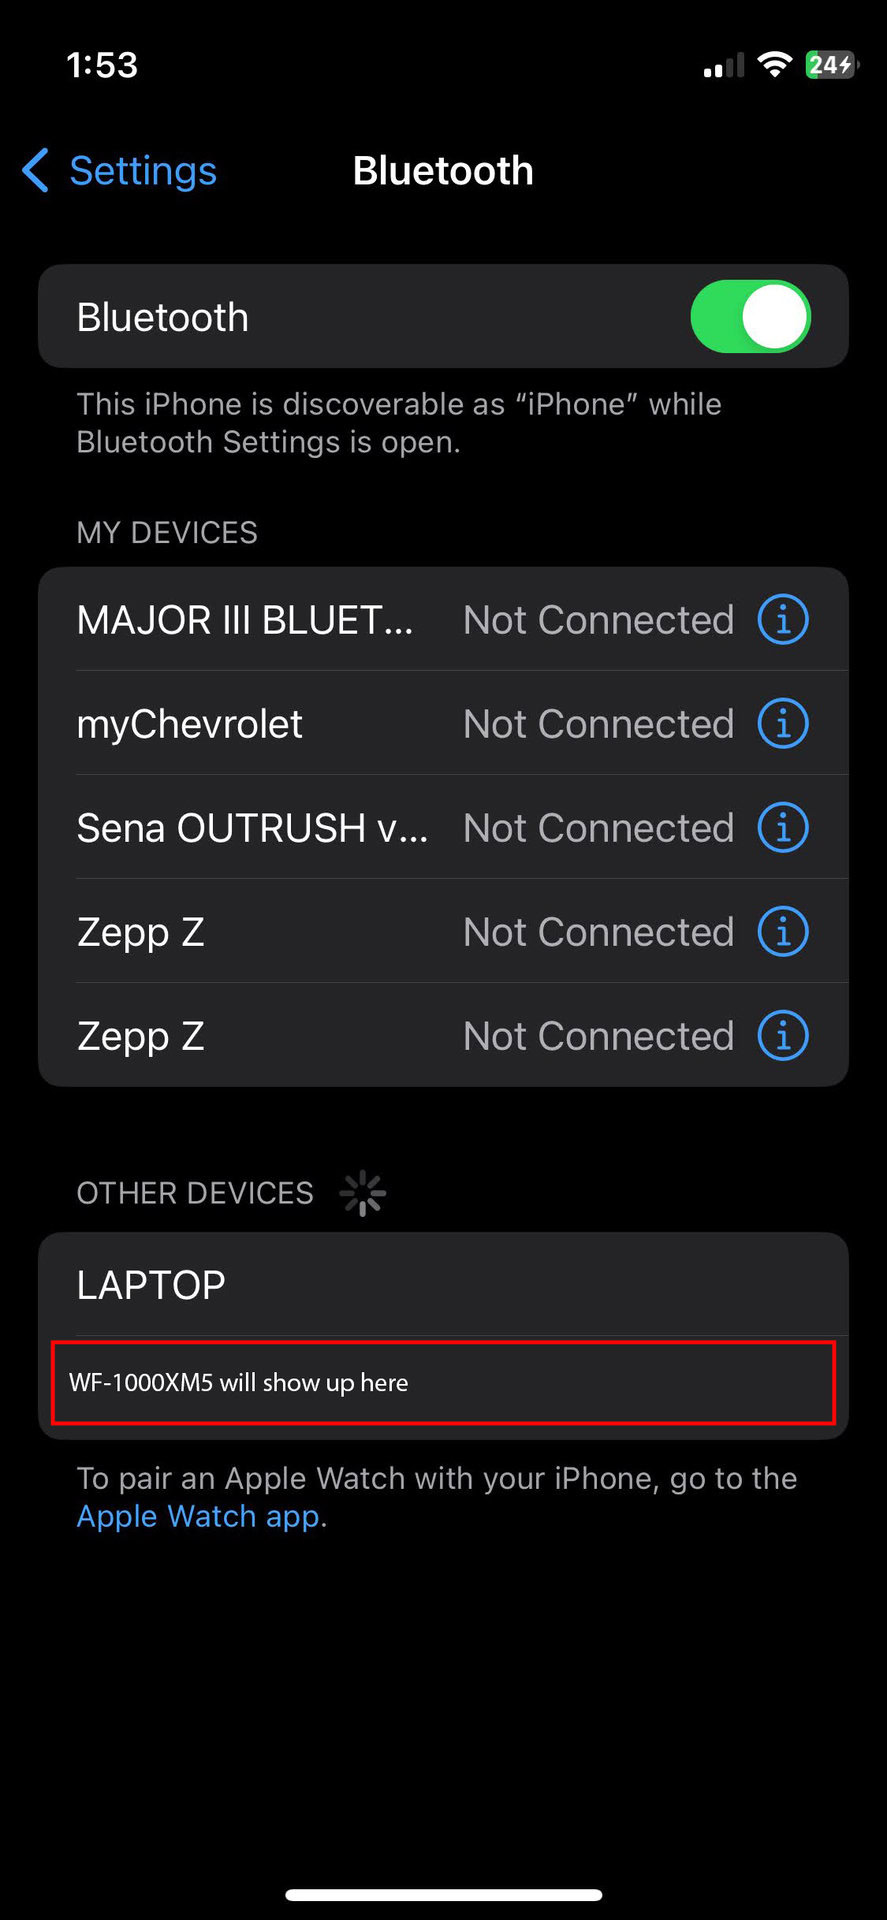Tap the Wi-Fi status icon

point(774,65)
